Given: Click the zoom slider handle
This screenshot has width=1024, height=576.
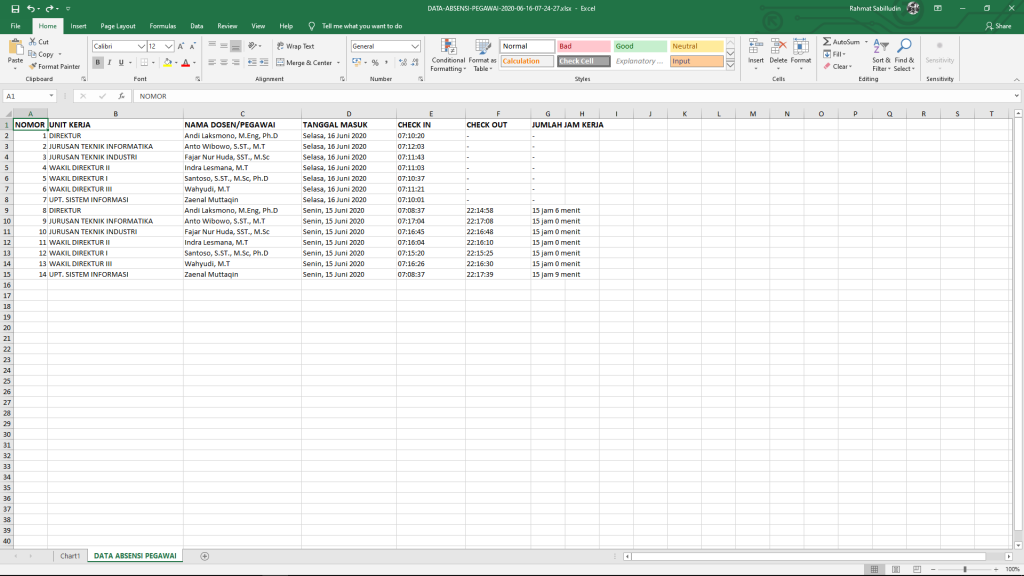Looking at the screenshot, I should click(x=965, y=569).
